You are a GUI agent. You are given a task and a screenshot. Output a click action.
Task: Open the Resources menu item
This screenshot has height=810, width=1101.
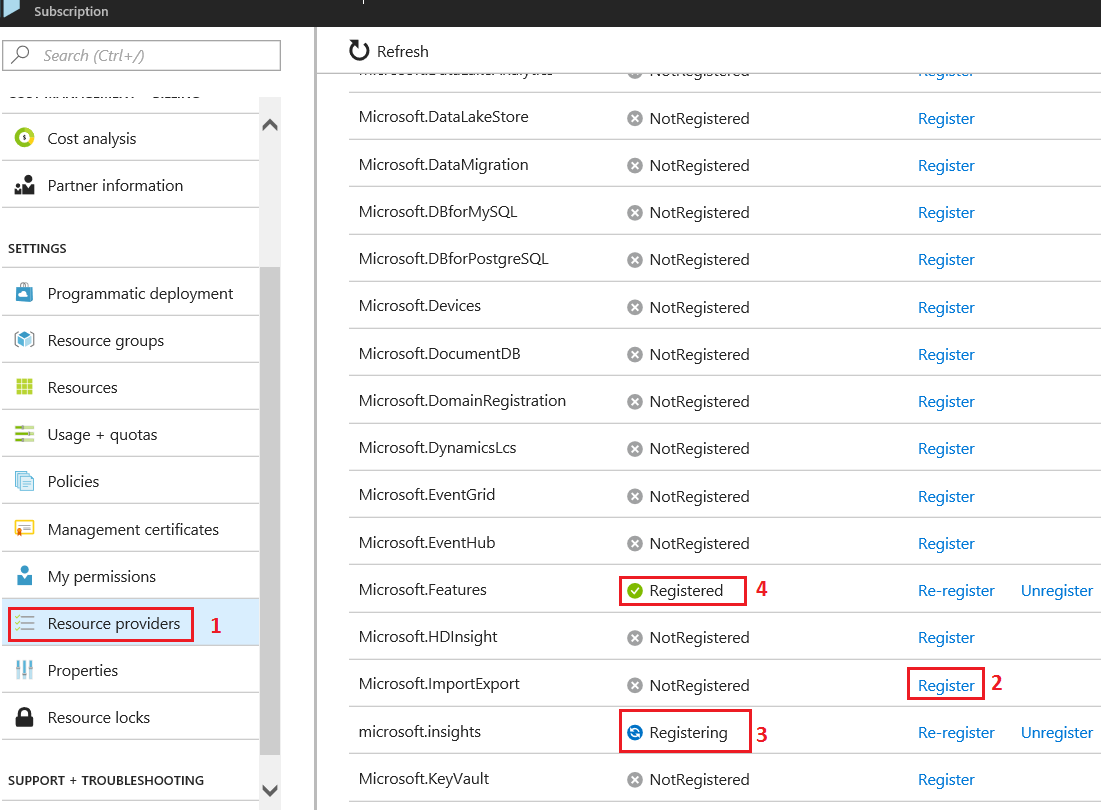click(x=131, y=387)
